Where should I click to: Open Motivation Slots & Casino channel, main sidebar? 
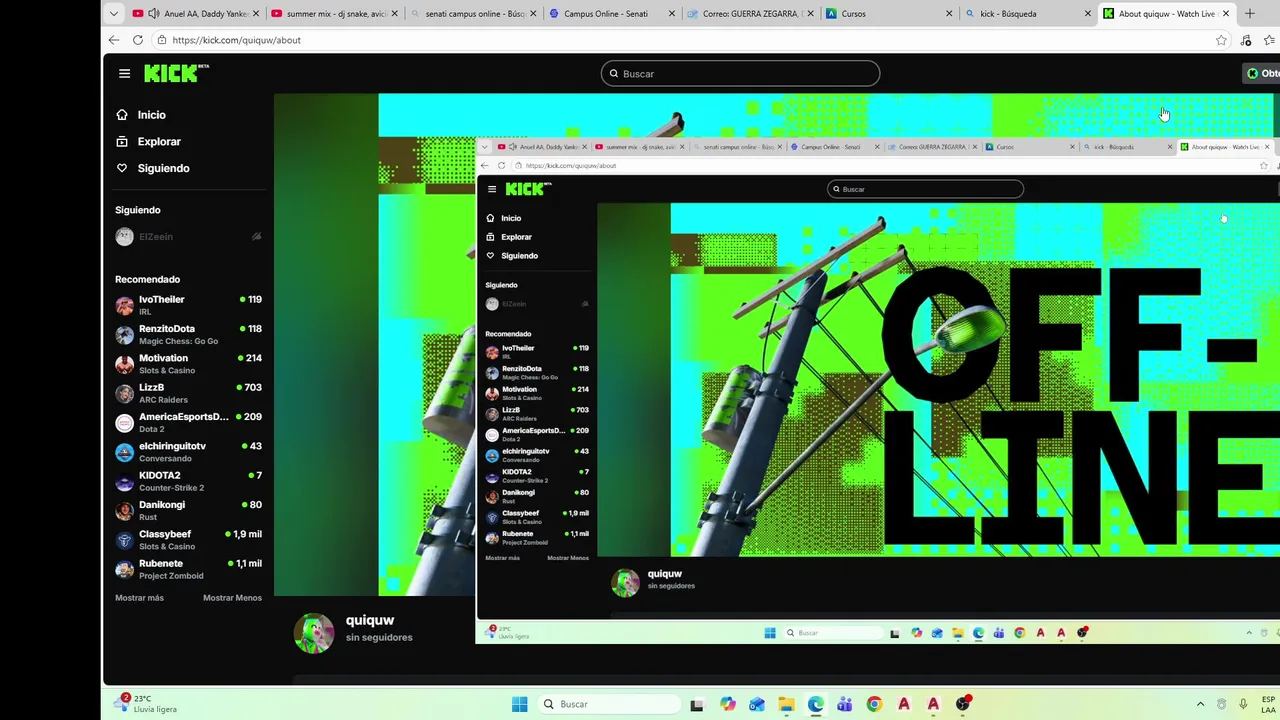[x=188, y=364]
